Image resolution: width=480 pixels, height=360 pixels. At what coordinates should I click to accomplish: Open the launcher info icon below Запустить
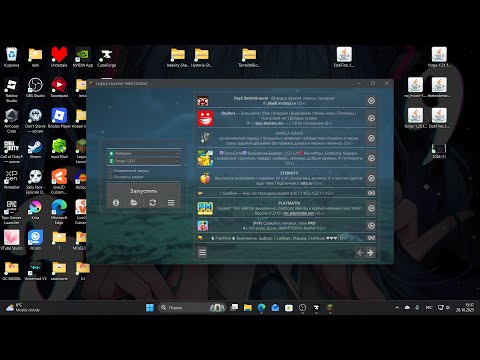116,203
